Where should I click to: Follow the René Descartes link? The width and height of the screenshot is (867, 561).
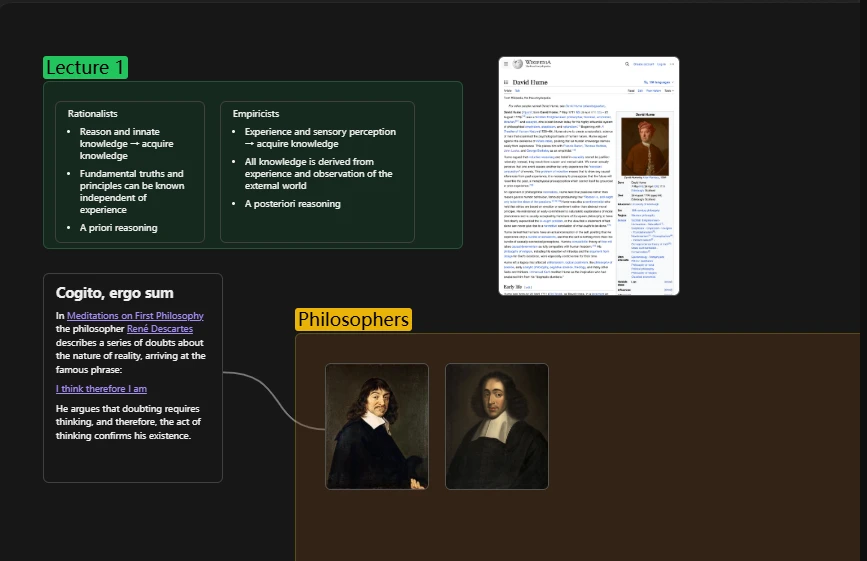click(160, 328)
